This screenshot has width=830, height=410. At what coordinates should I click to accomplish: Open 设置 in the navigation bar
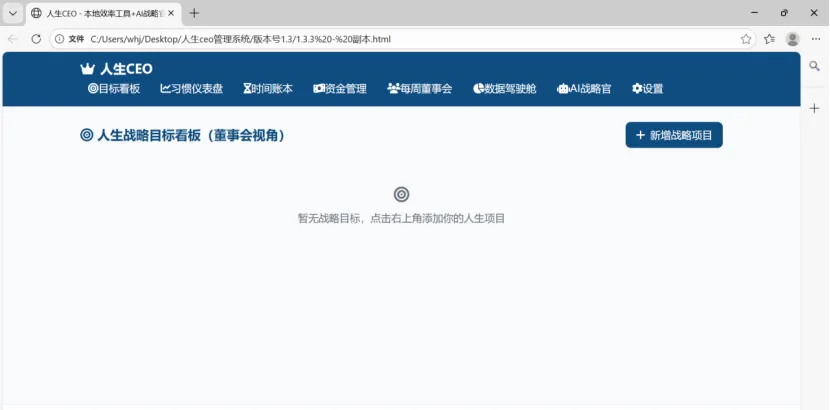coord(647,89)
